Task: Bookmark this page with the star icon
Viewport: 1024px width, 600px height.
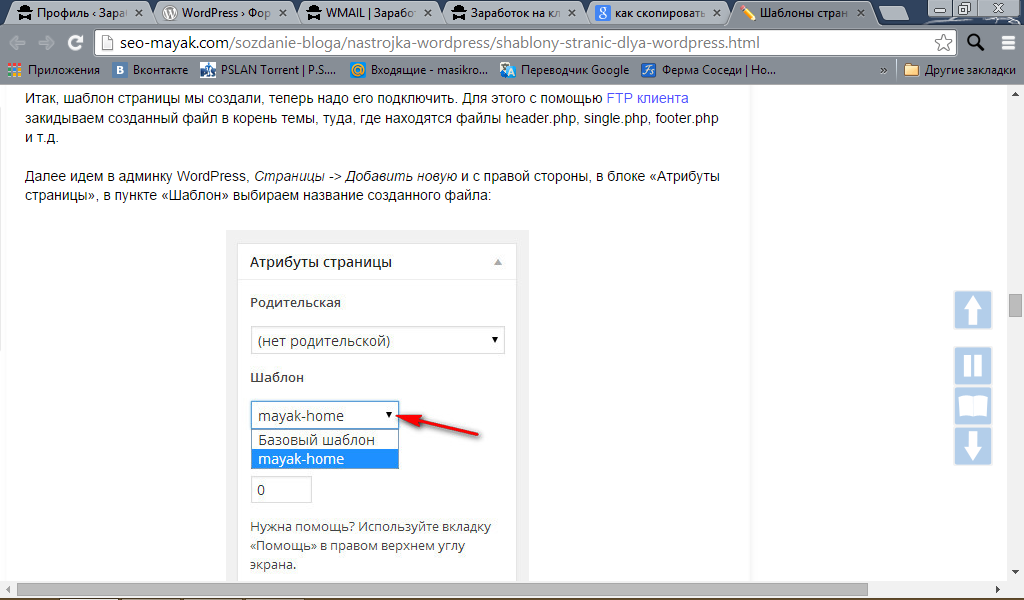Action: 943,43
